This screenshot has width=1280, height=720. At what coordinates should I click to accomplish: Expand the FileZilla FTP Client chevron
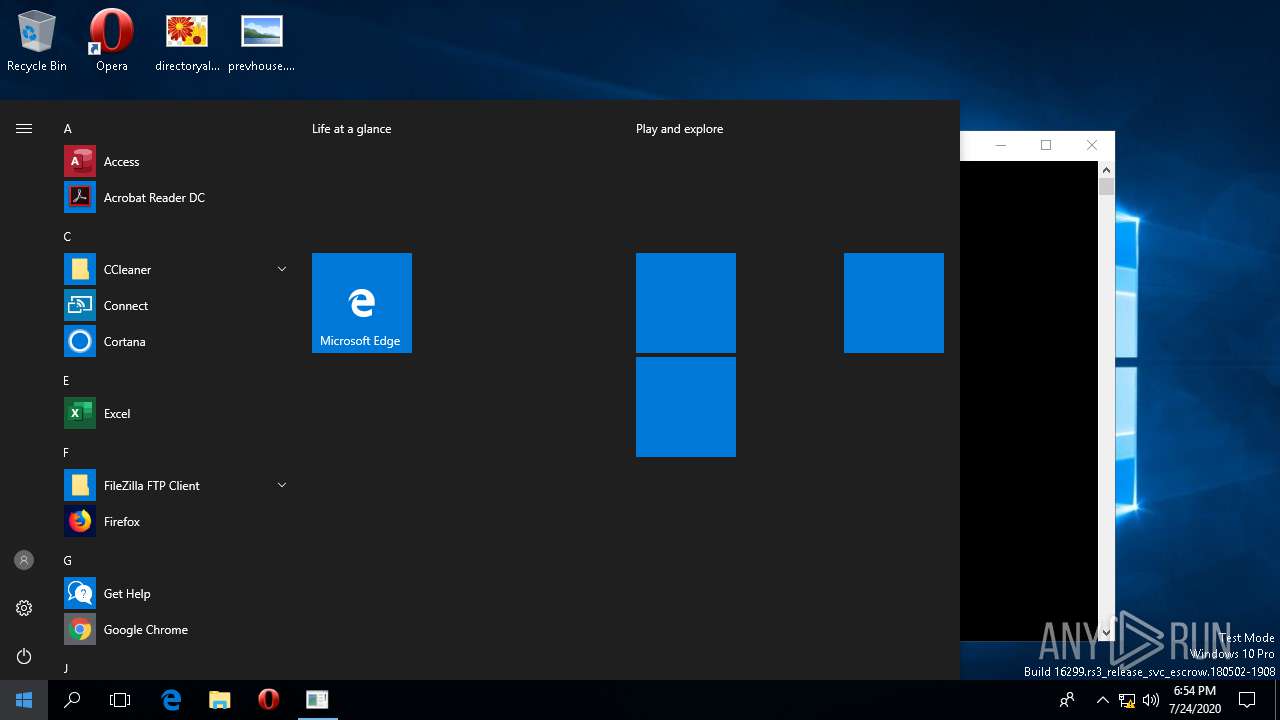[x=282, y=486]
